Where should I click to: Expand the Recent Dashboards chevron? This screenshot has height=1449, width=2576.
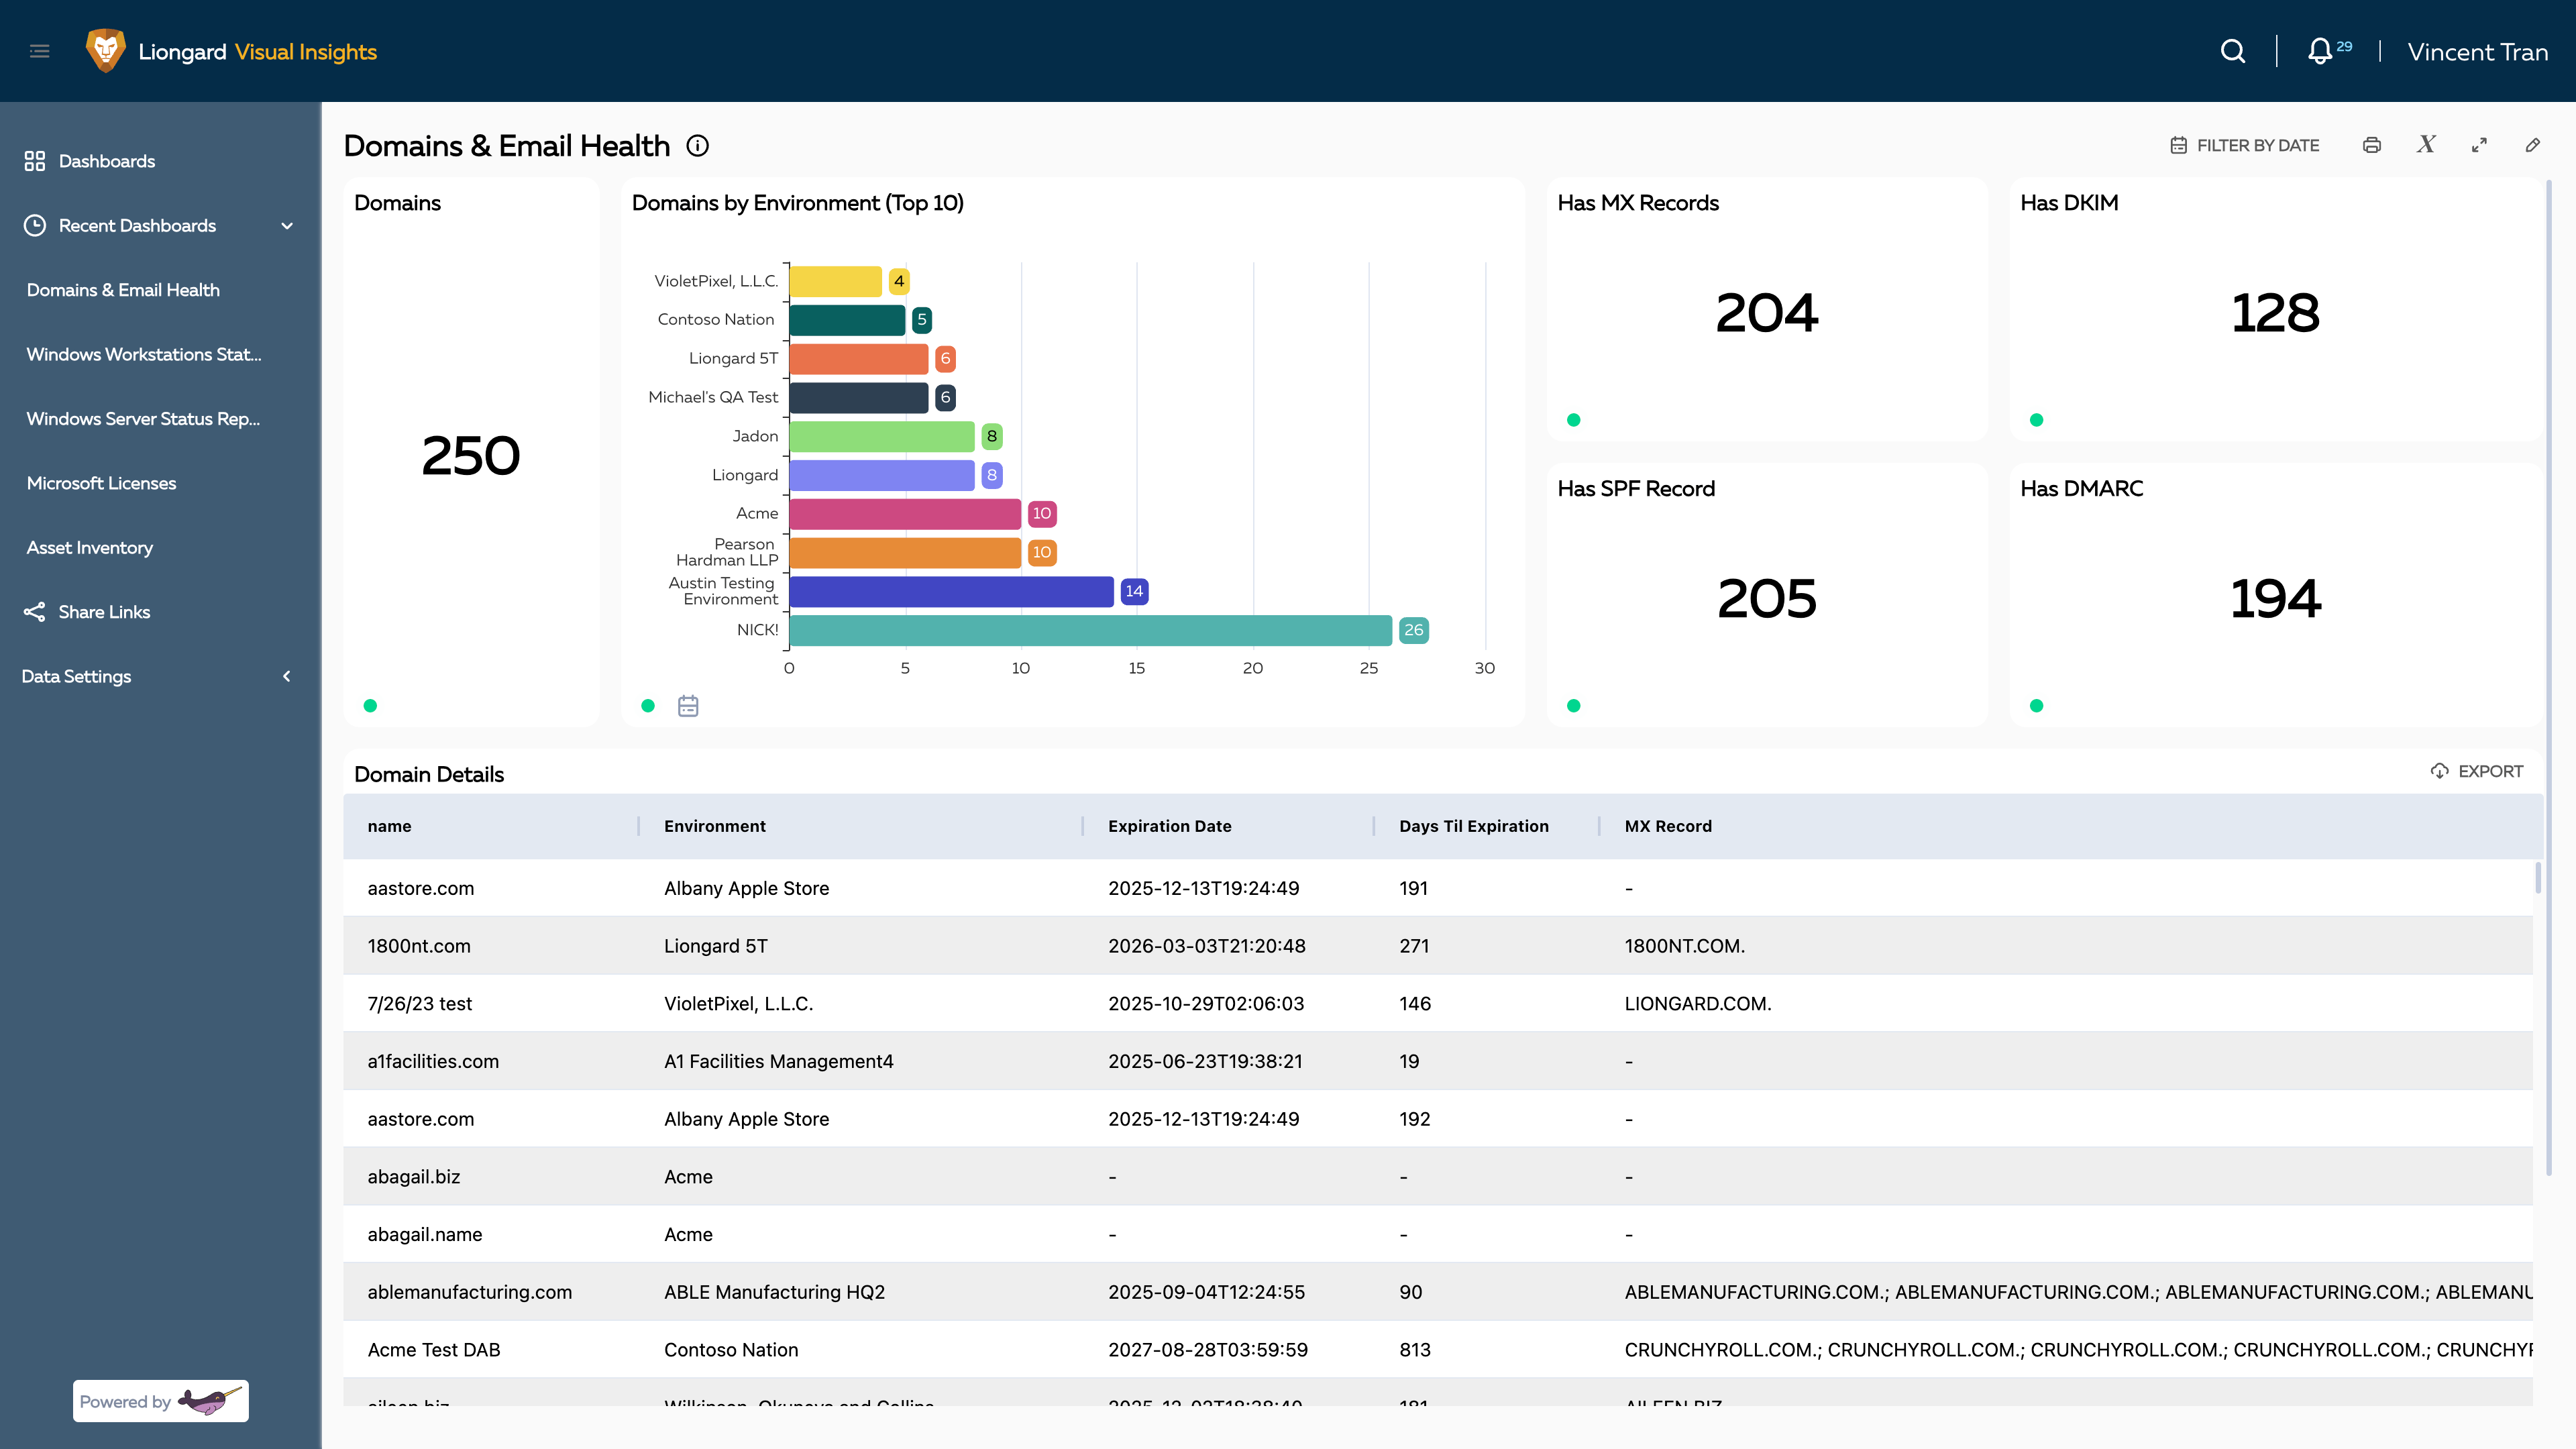click(x=287, y=226)
